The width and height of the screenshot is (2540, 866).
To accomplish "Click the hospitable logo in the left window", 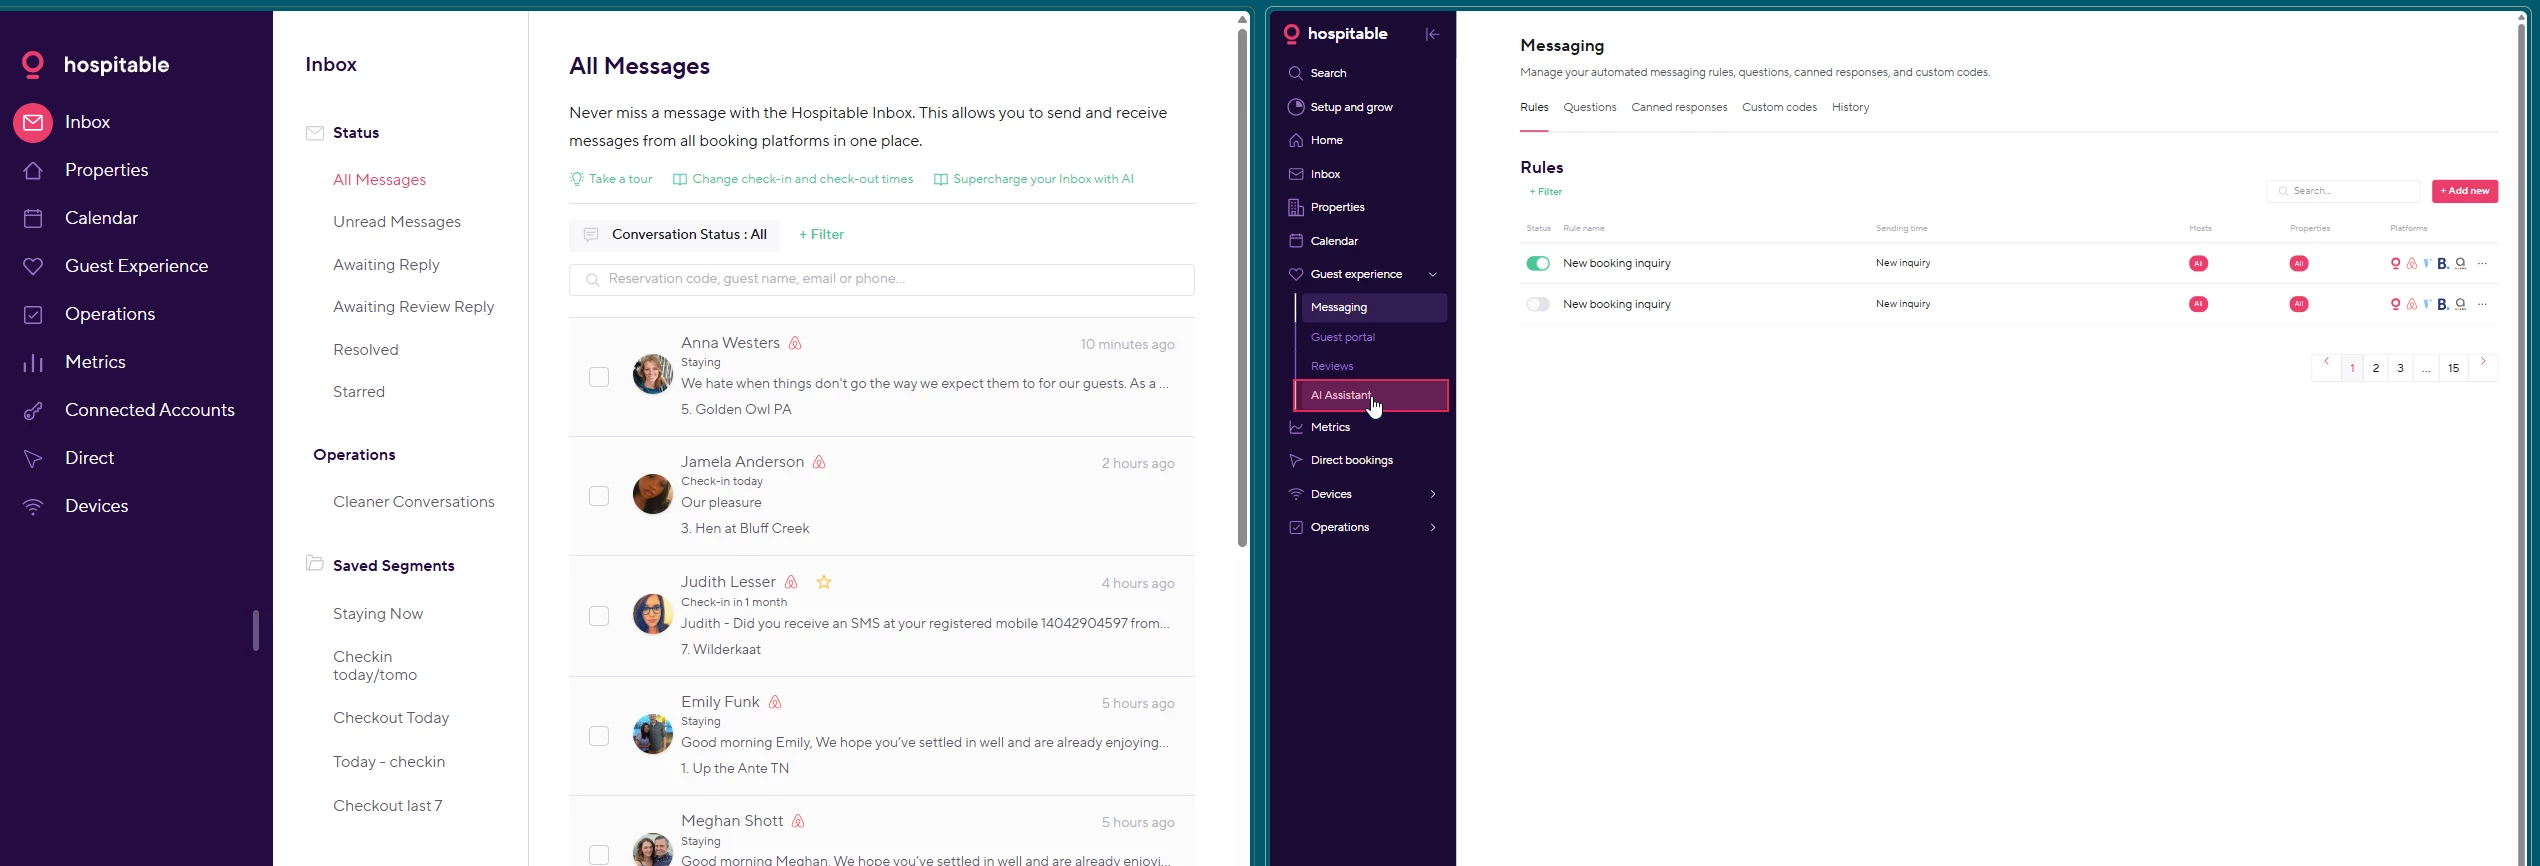I will (96, 65).
